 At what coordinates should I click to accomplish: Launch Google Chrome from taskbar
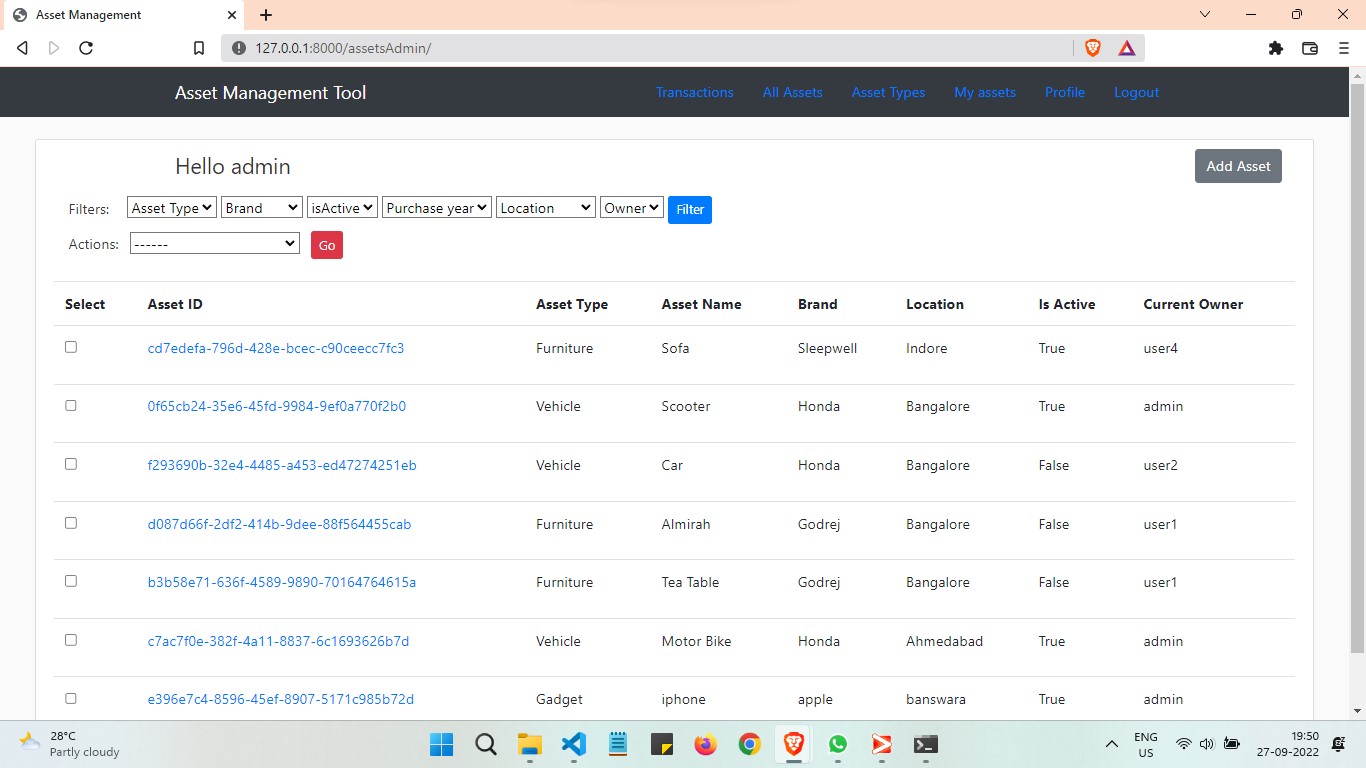point(750,744)
